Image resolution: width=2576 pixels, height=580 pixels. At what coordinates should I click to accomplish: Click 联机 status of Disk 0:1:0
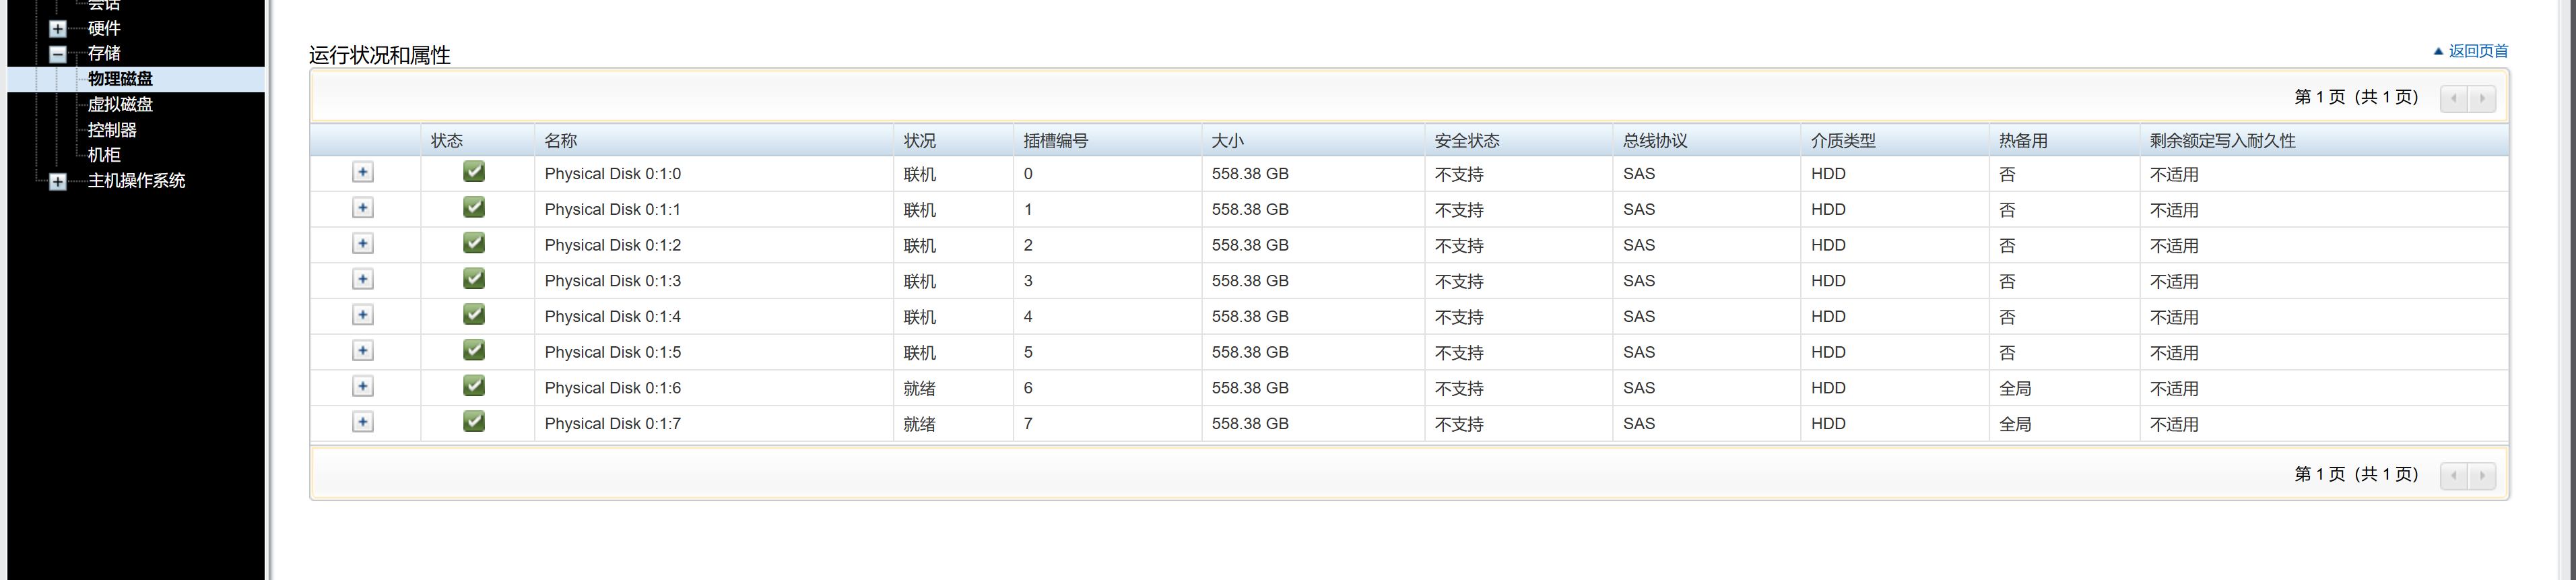click(920, 174)
